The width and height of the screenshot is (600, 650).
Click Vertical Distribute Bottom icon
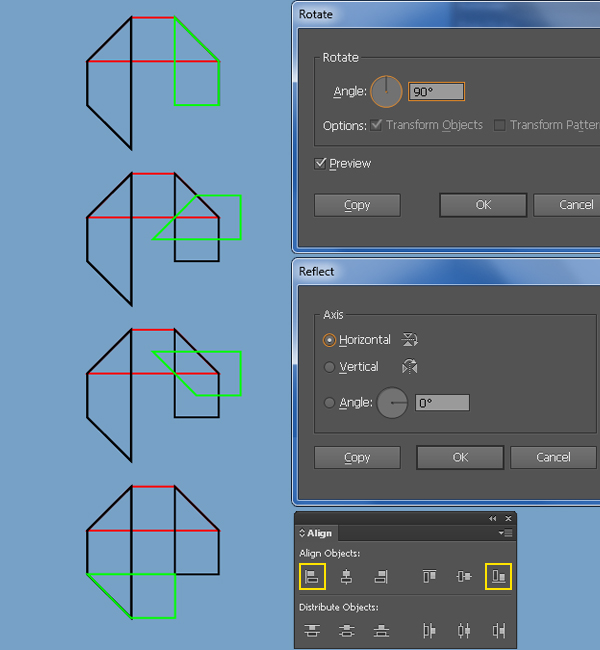tap(381, 631)
